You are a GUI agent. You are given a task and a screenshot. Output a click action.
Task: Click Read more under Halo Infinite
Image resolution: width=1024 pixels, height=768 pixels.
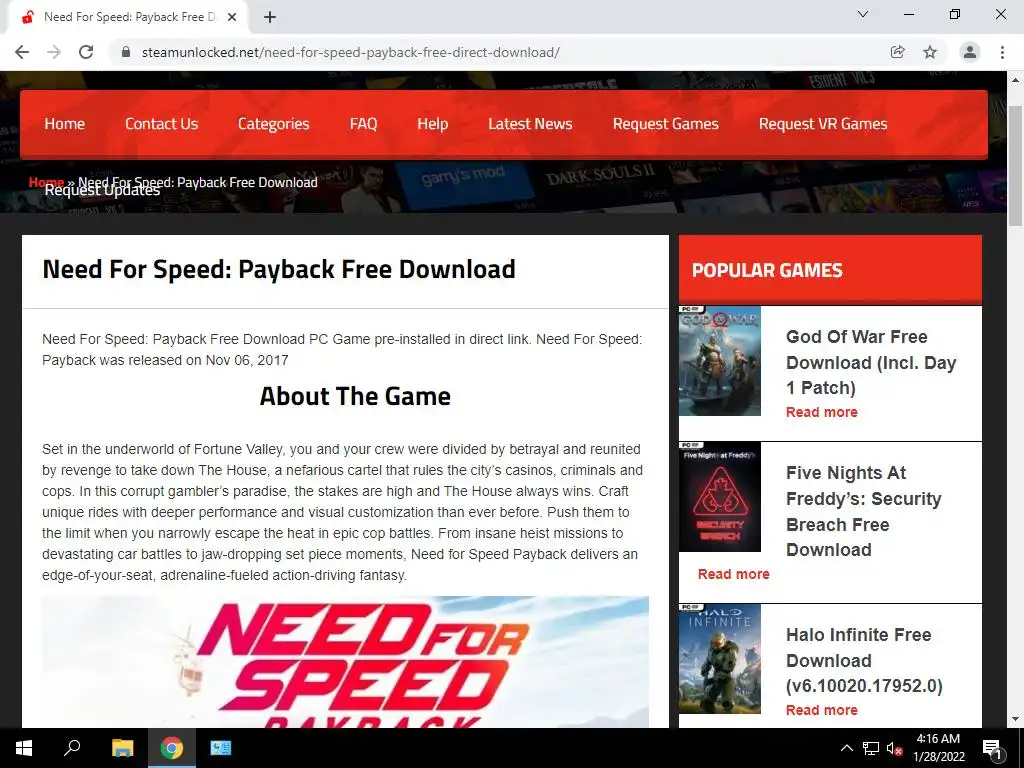[822, 710]
